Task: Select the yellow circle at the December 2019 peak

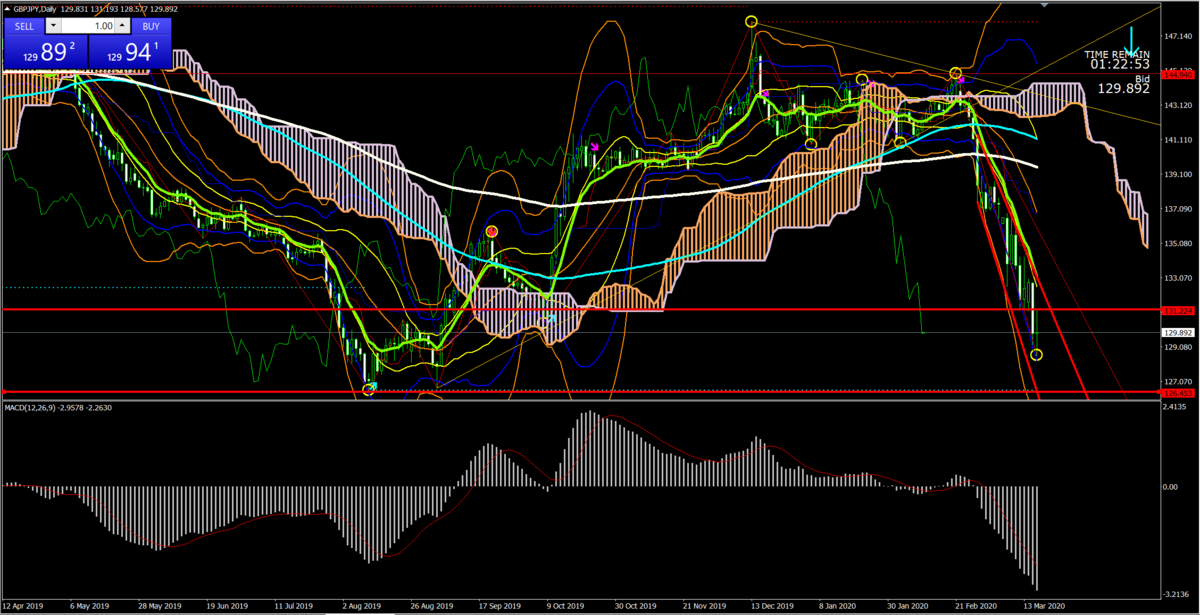Action: [x=751, y=21]
